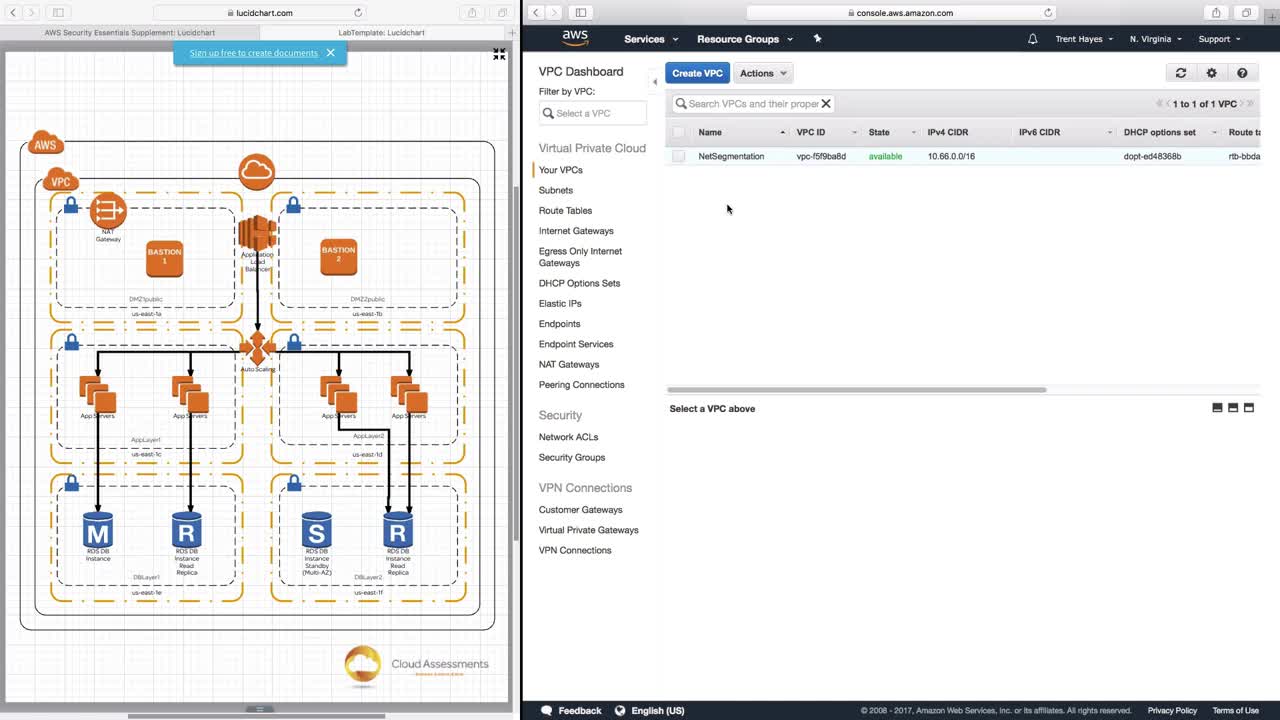Click the Create VPC button
The width and height of the screenshot is (1280, 720).
(x=697, y=73)
